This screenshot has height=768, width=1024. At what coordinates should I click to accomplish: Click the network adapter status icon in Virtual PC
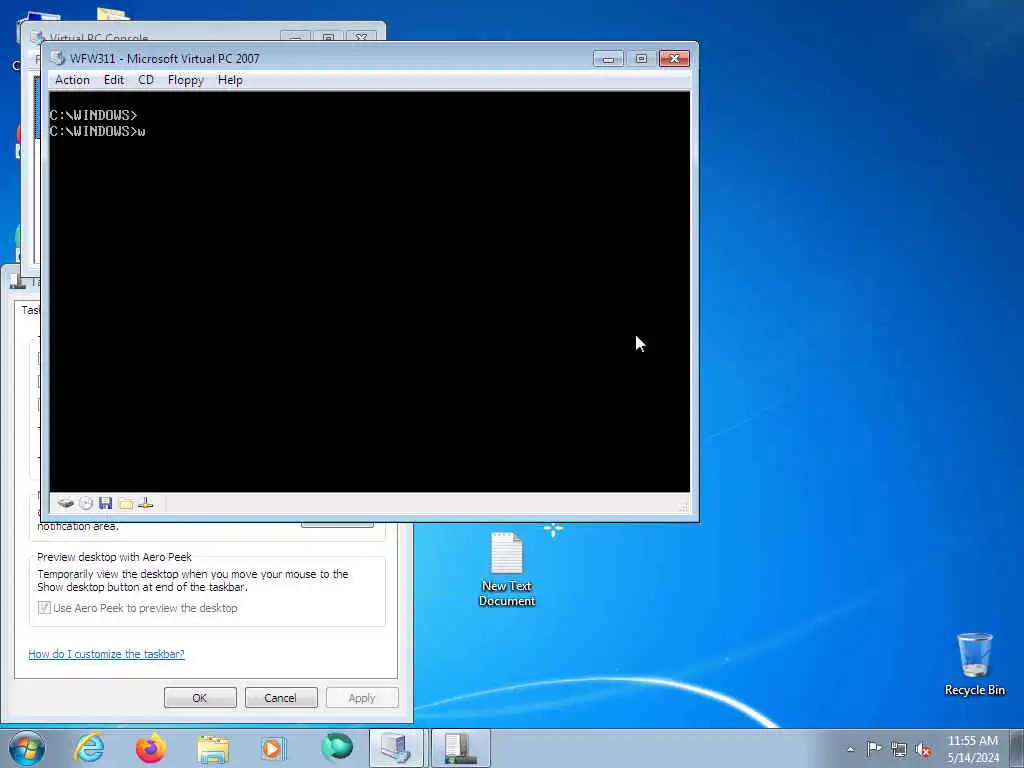click(x=146, y=503)
